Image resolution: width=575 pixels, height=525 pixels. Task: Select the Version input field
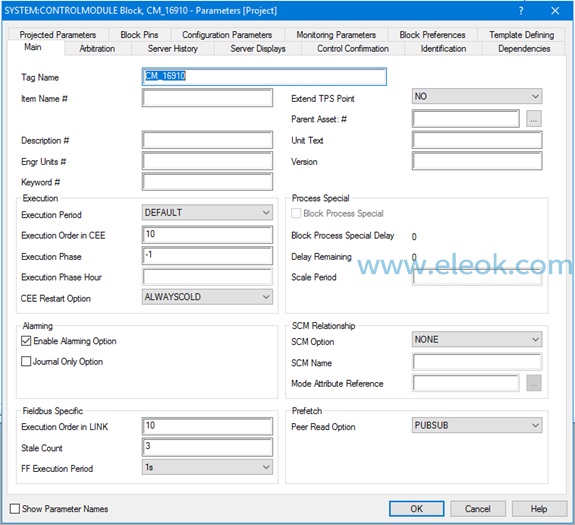[477, 161]
